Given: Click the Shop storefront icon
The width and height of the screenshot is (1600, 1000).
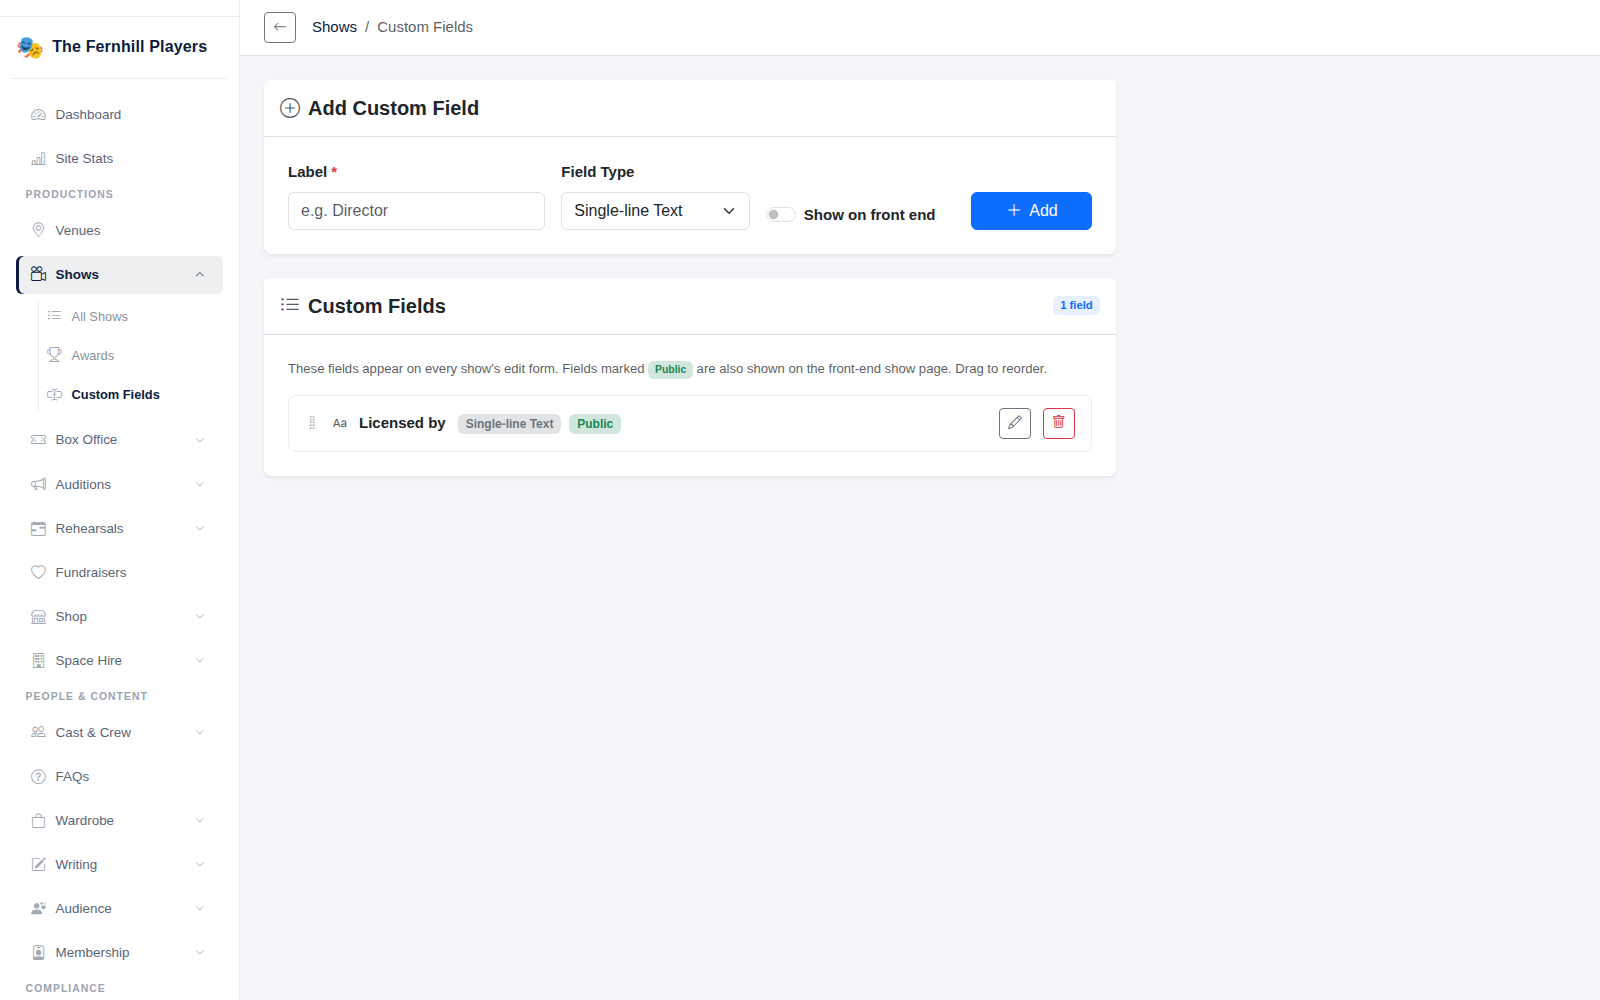Looking at the screenshot, I should coord(38,616).
